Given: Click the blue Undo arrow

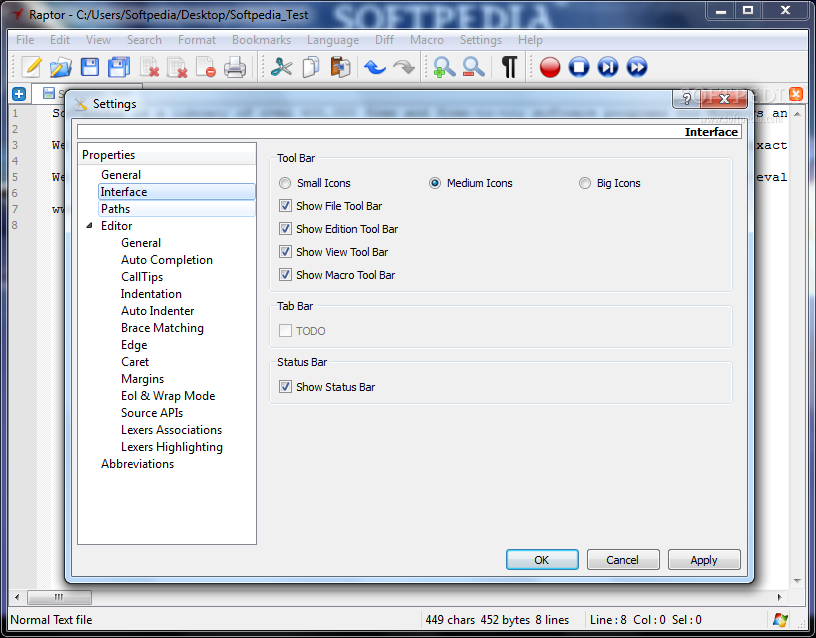Looking at the screenshot, I should pyautogui.click(x=375, y=67).
